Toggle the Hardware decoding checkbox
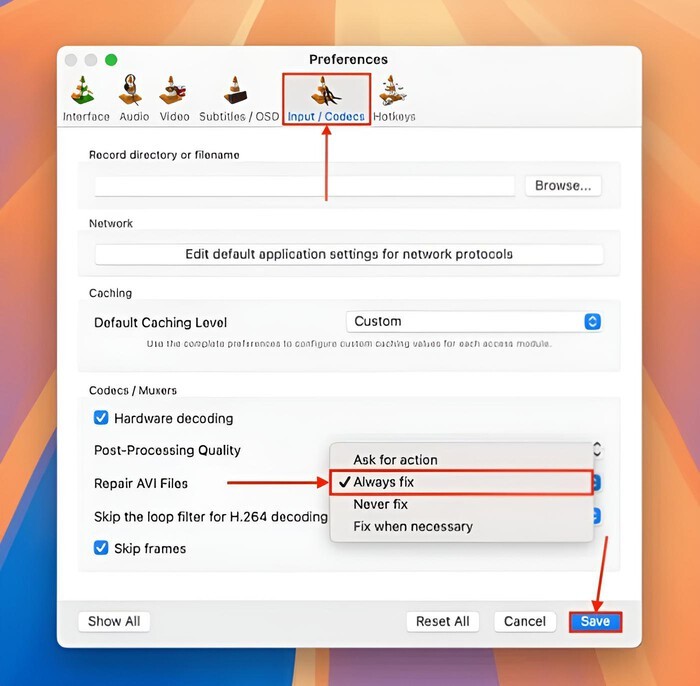 (x=101, y=418)
